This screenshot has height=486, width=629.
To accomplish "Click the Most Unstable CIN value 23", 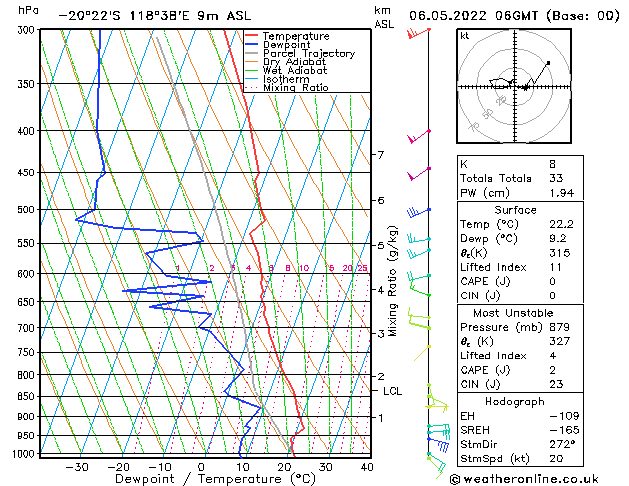I will tap(556, 384).
